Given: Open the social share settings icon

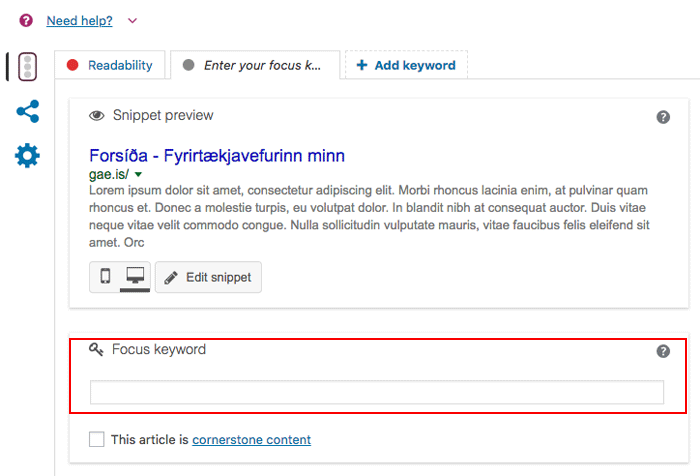Looking at the screenshot, I should (27, 111).
